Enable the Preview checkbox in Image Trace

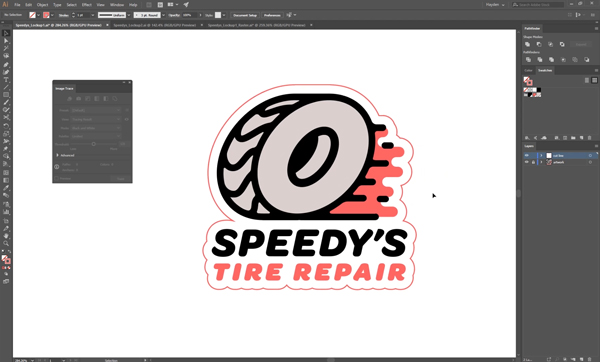(57, 179)
